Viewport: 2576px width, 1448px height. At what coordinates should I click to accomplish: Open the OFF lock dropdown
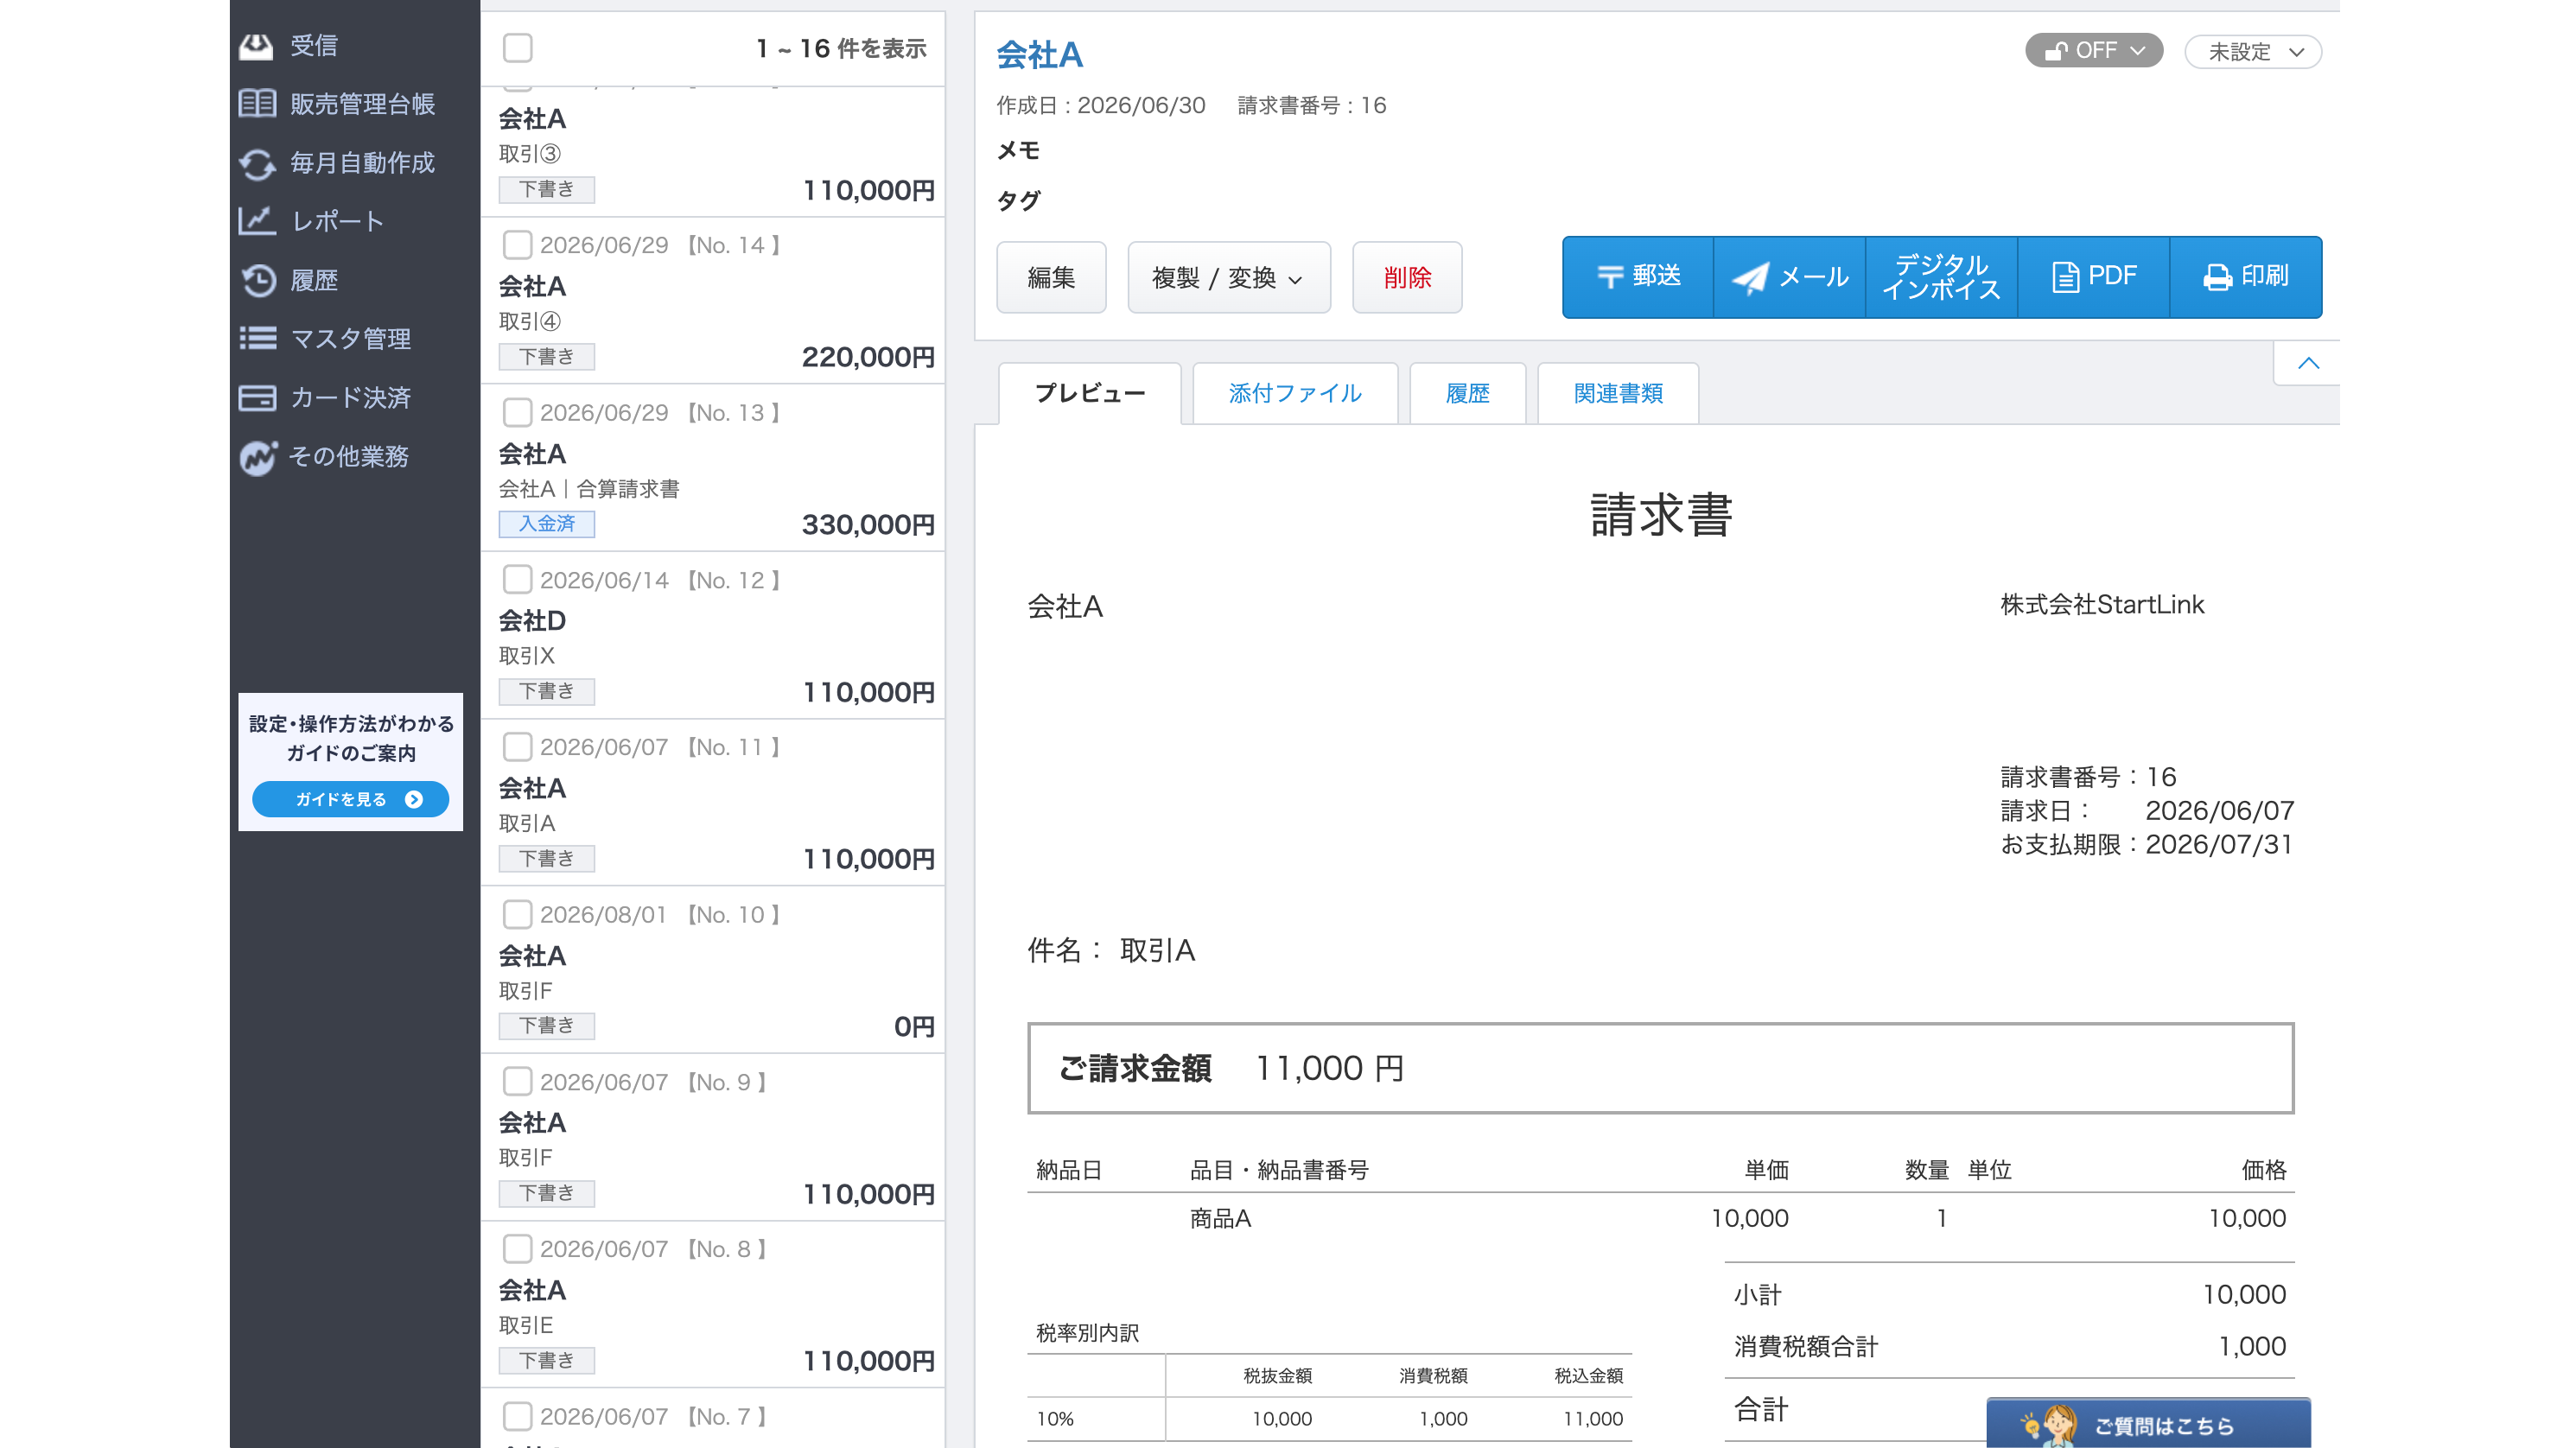click(x=2094, y=51)
